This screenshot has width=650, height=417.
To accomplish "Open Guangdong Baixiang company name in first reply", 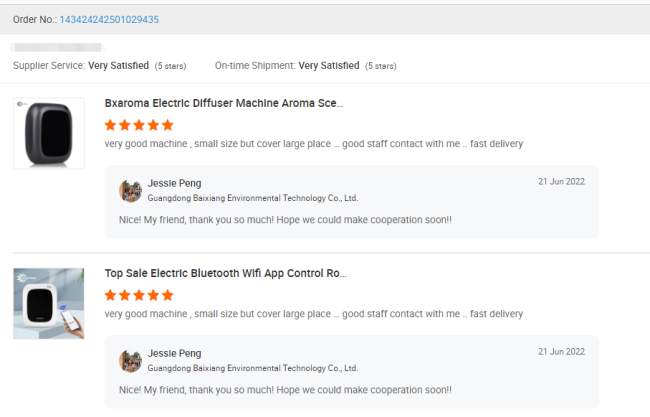I will pyautogui.click(x=253, y=198).
